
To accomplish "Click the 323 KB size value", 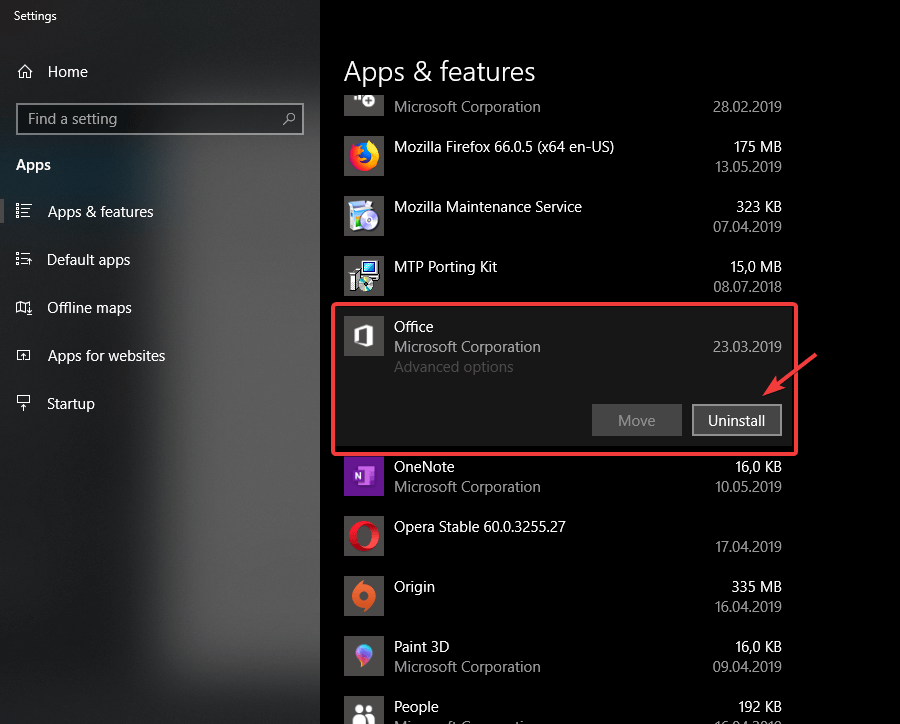I will coord(759,207).
